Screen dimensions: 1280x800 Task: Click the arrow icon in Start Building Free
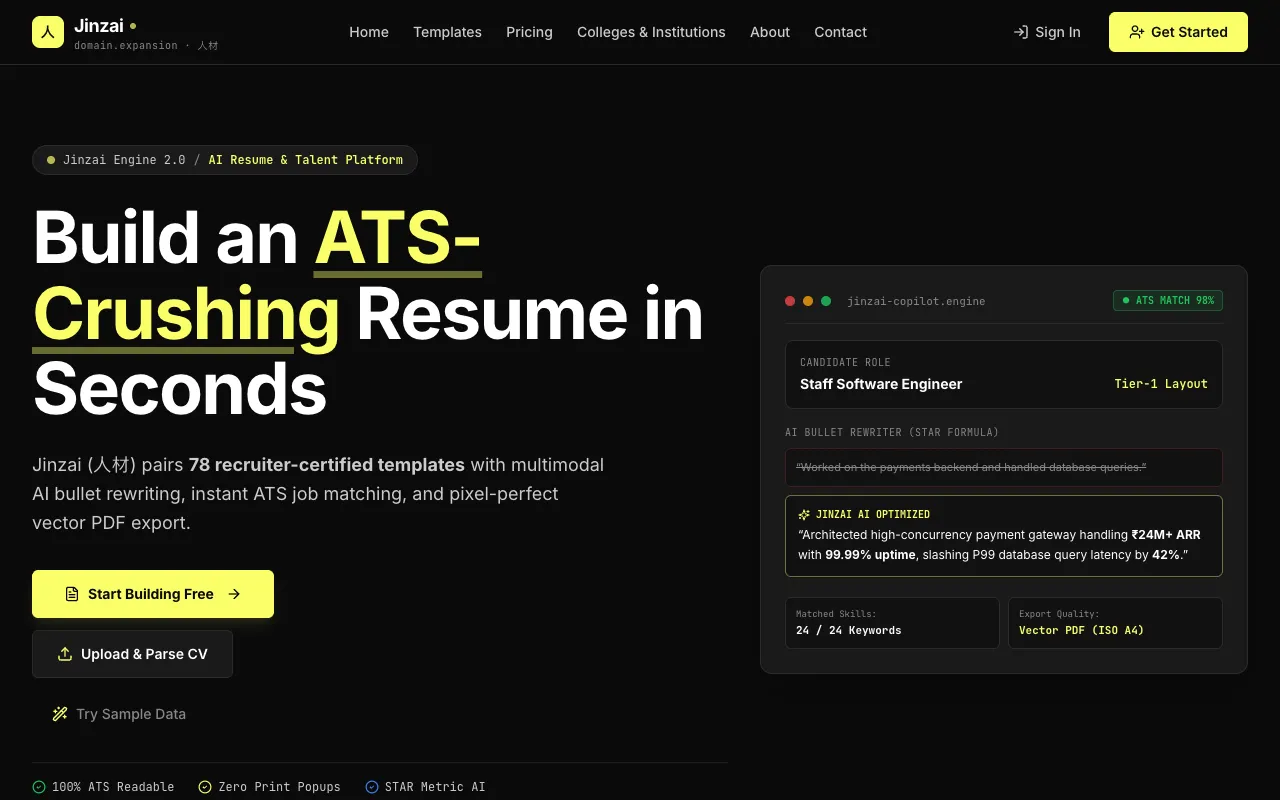[x=234, y=594]
